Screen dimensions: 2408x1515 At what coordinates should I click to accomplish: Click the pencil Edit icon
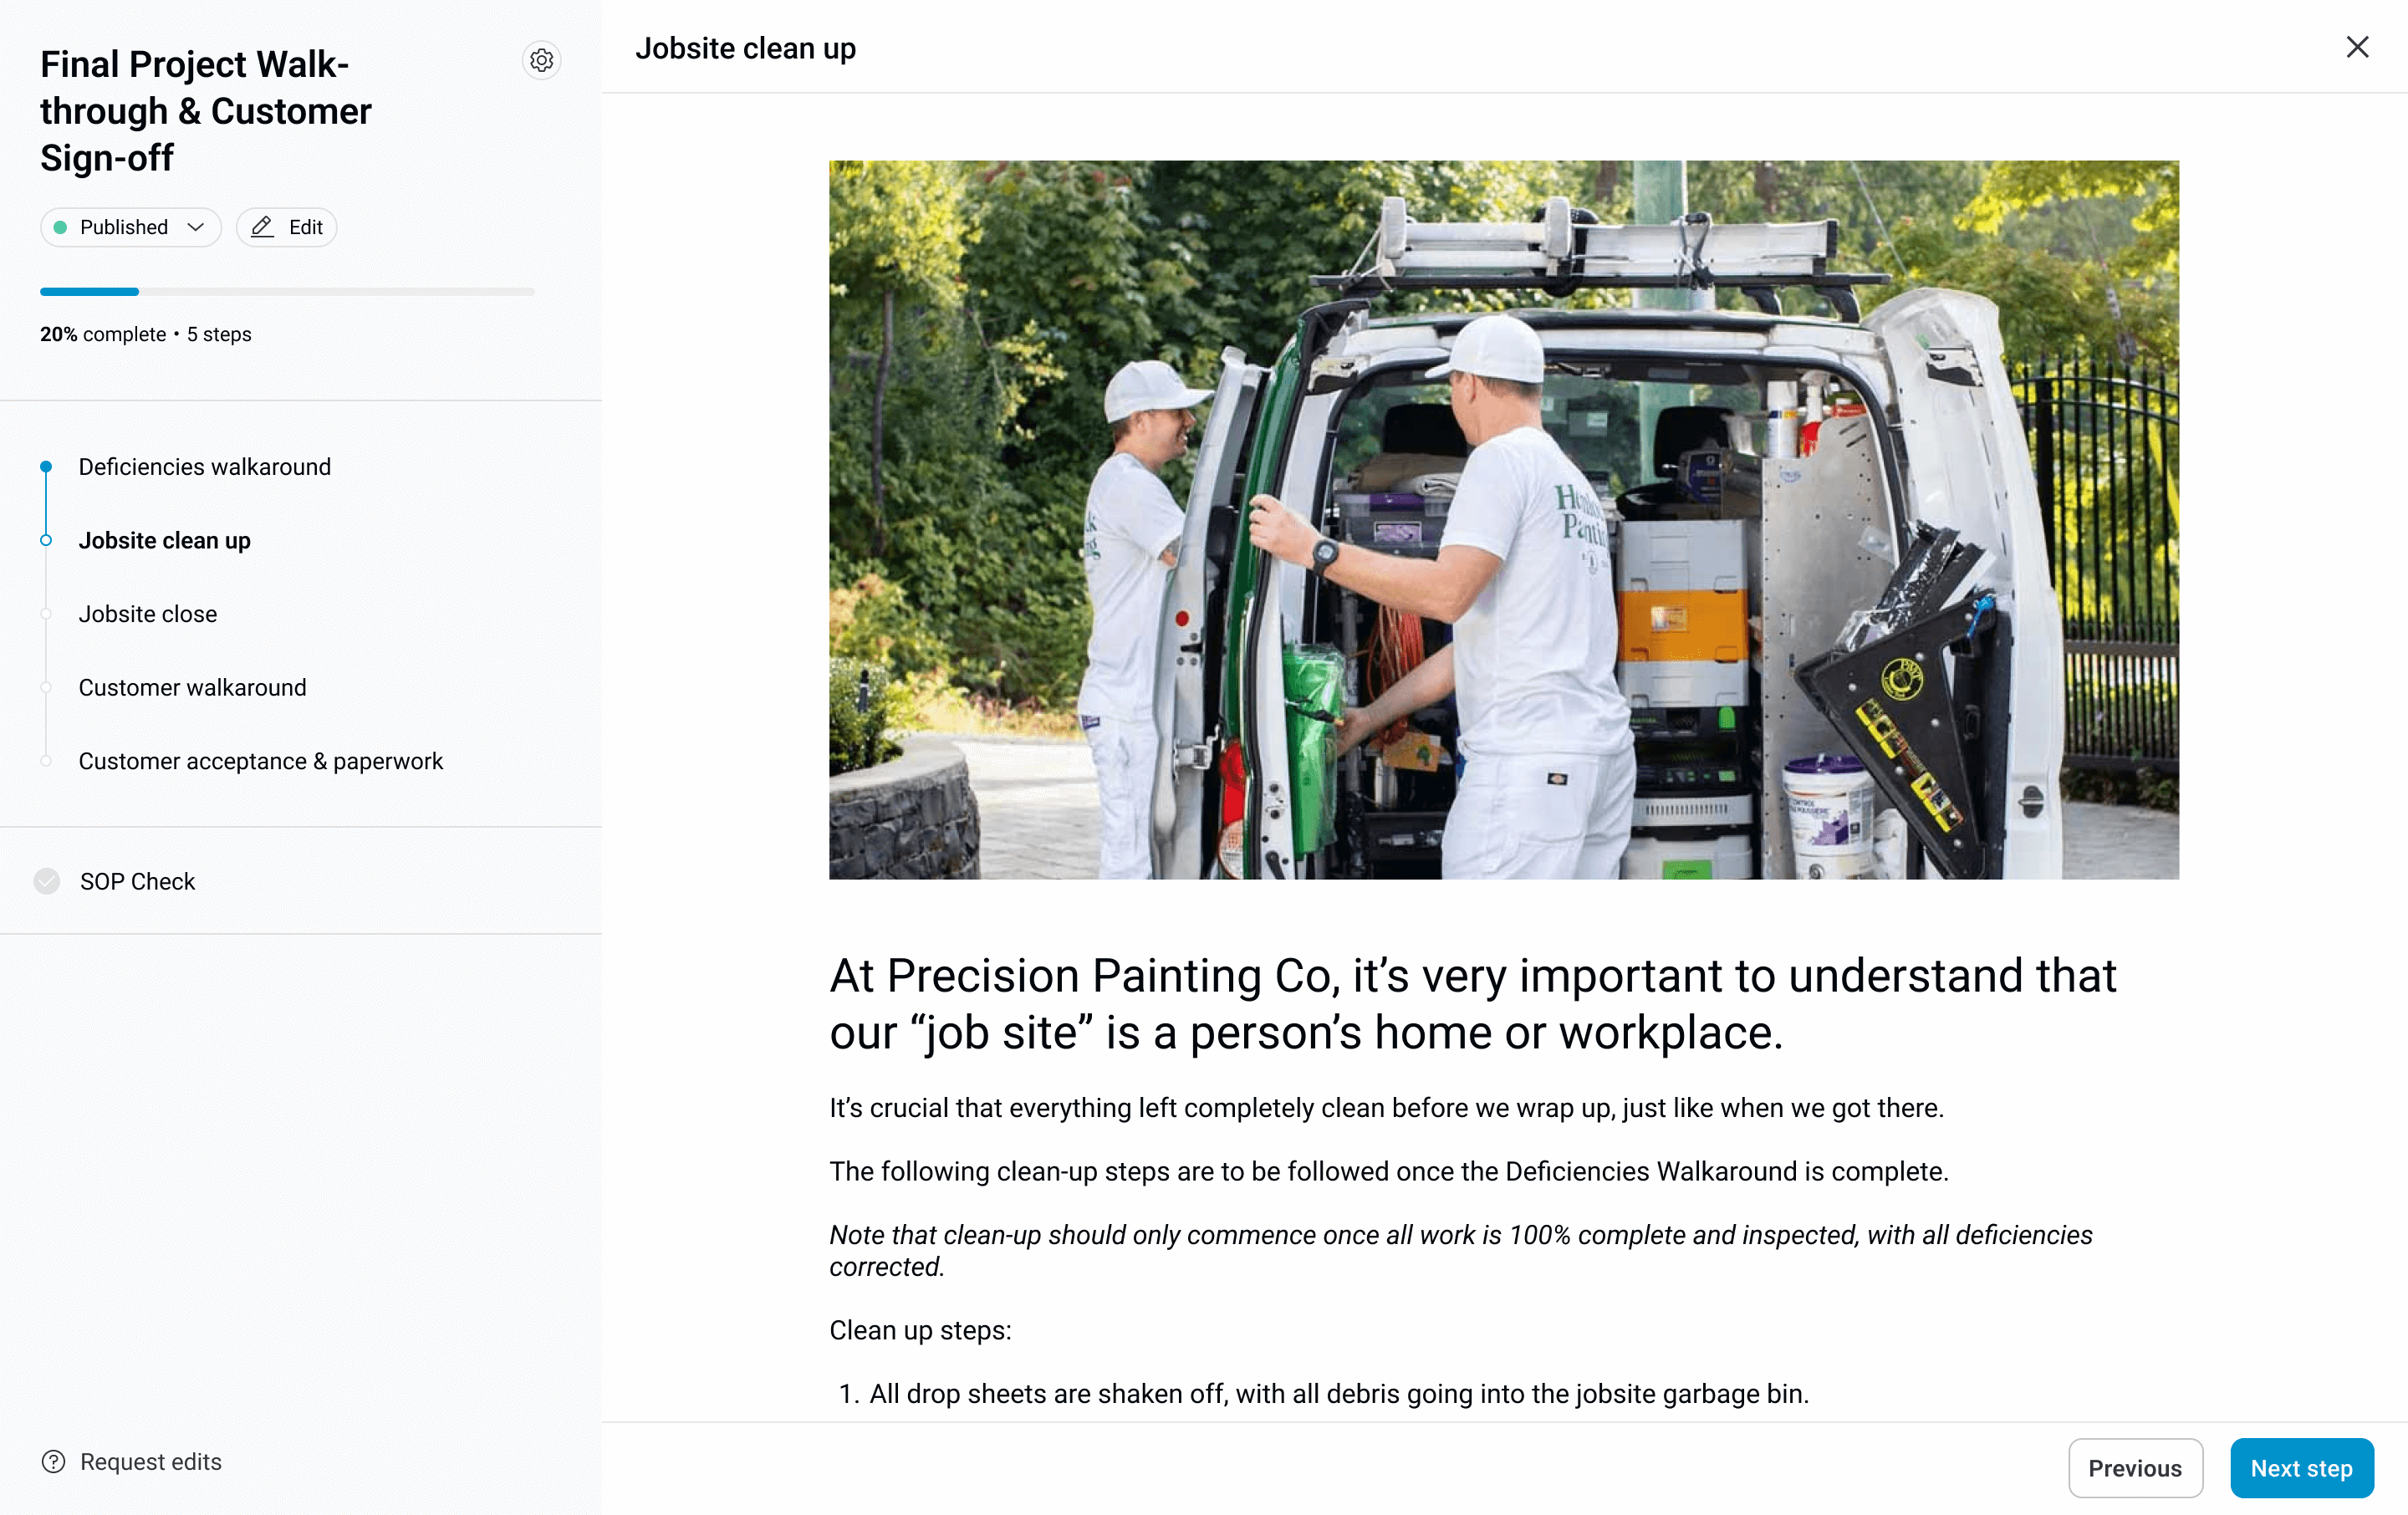pyautogui.click(x=262, y=227)
